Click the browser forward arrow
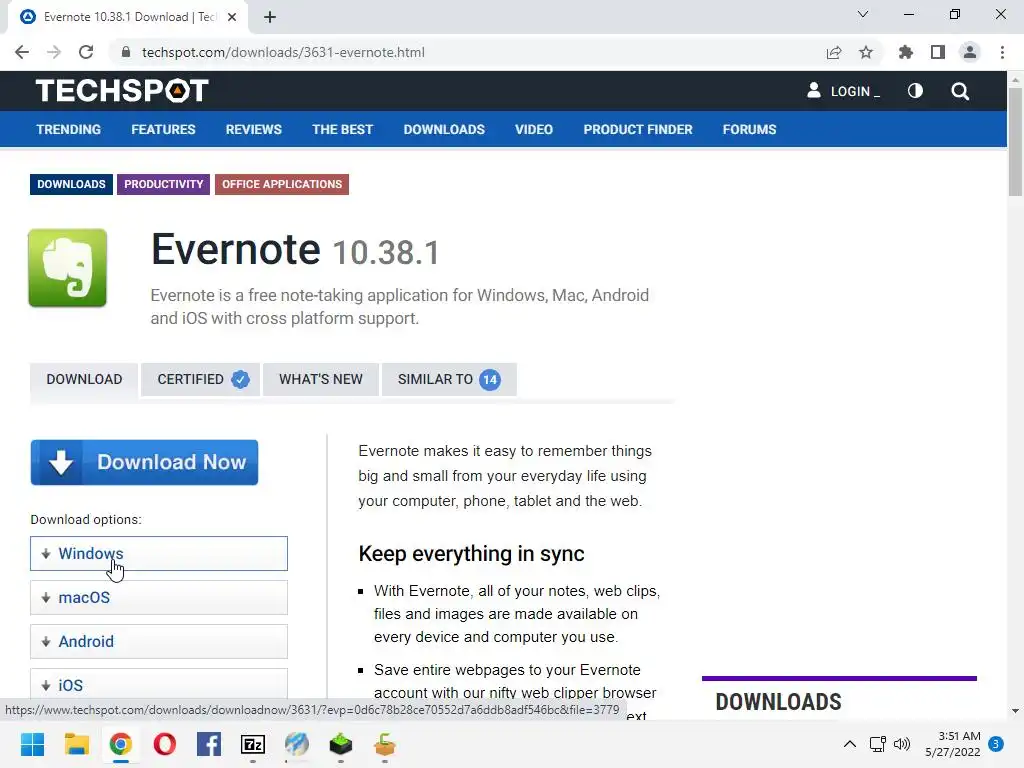The image size is (1024, 768). 54,52
